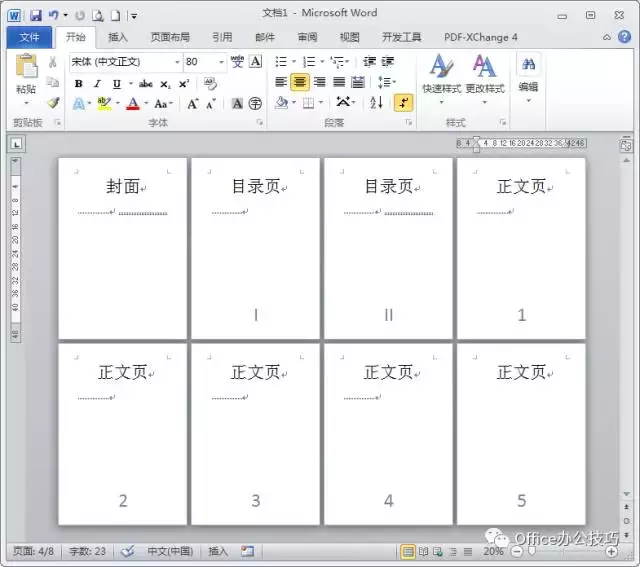This screenshot has height=567, width=640.
Task: Switch to the Insert tab
Action: [118, 37]
